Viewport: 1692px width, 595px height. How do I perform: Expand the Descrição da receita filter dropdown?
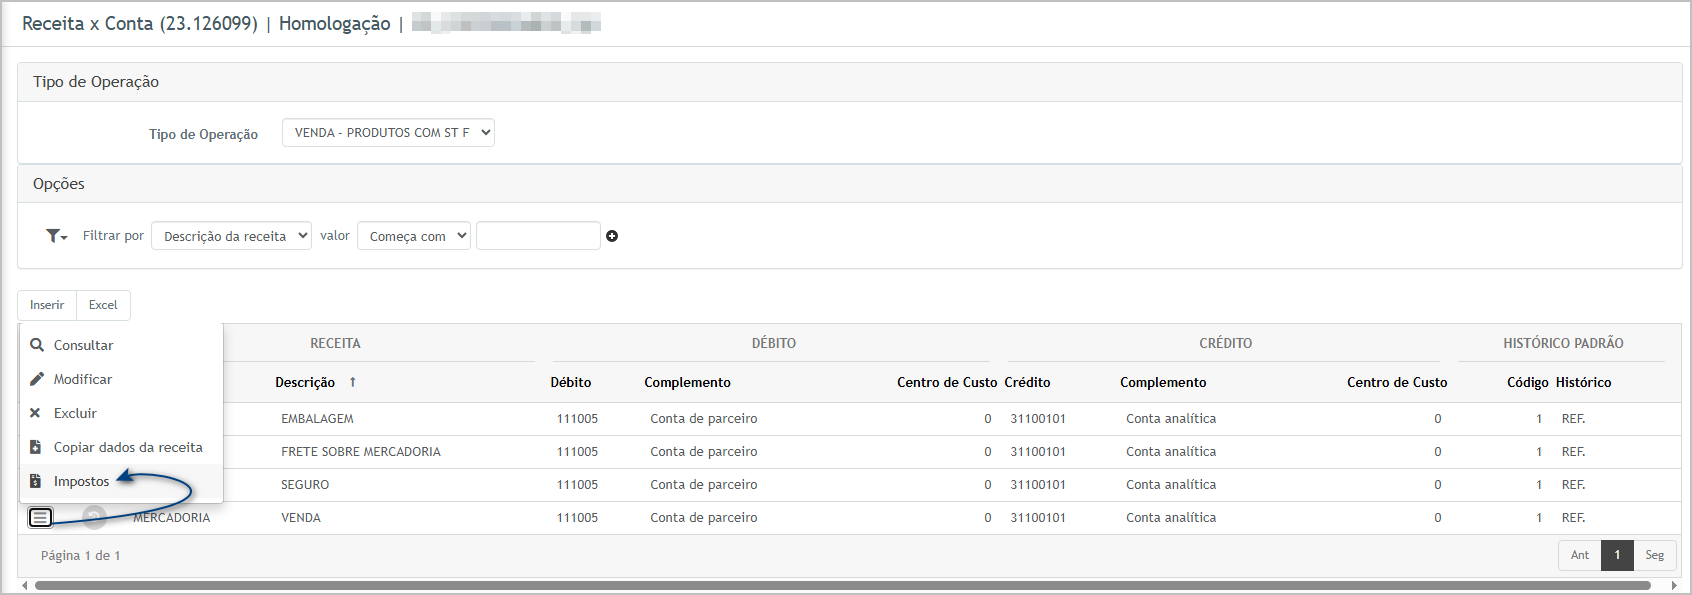tap(231, 236)
